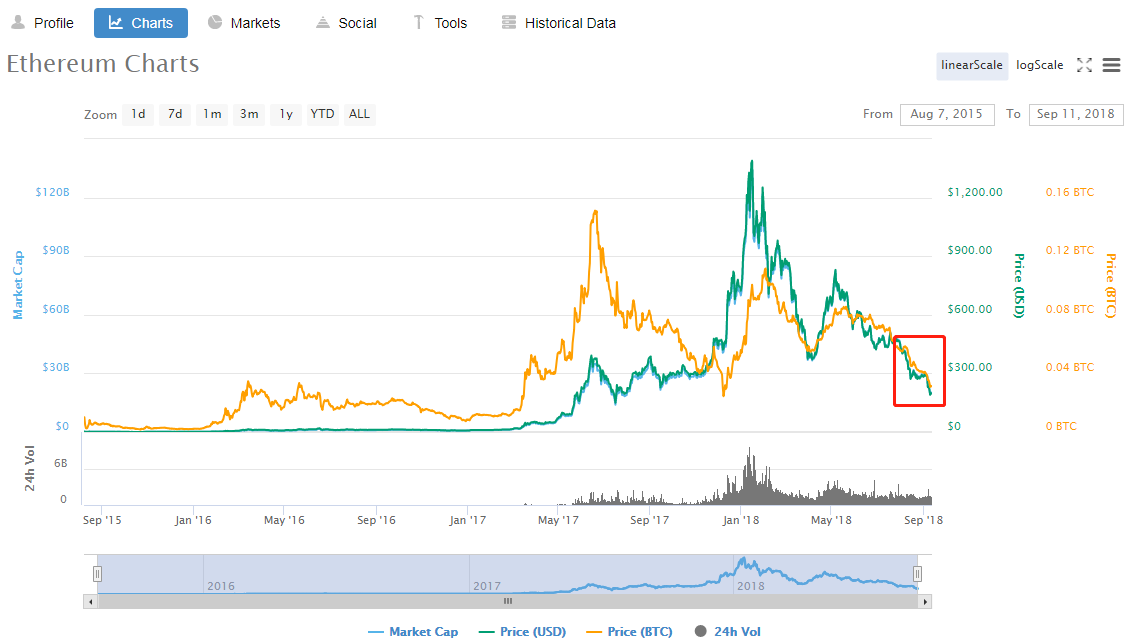Click the navigator scrollbar grip

(508, 601)
